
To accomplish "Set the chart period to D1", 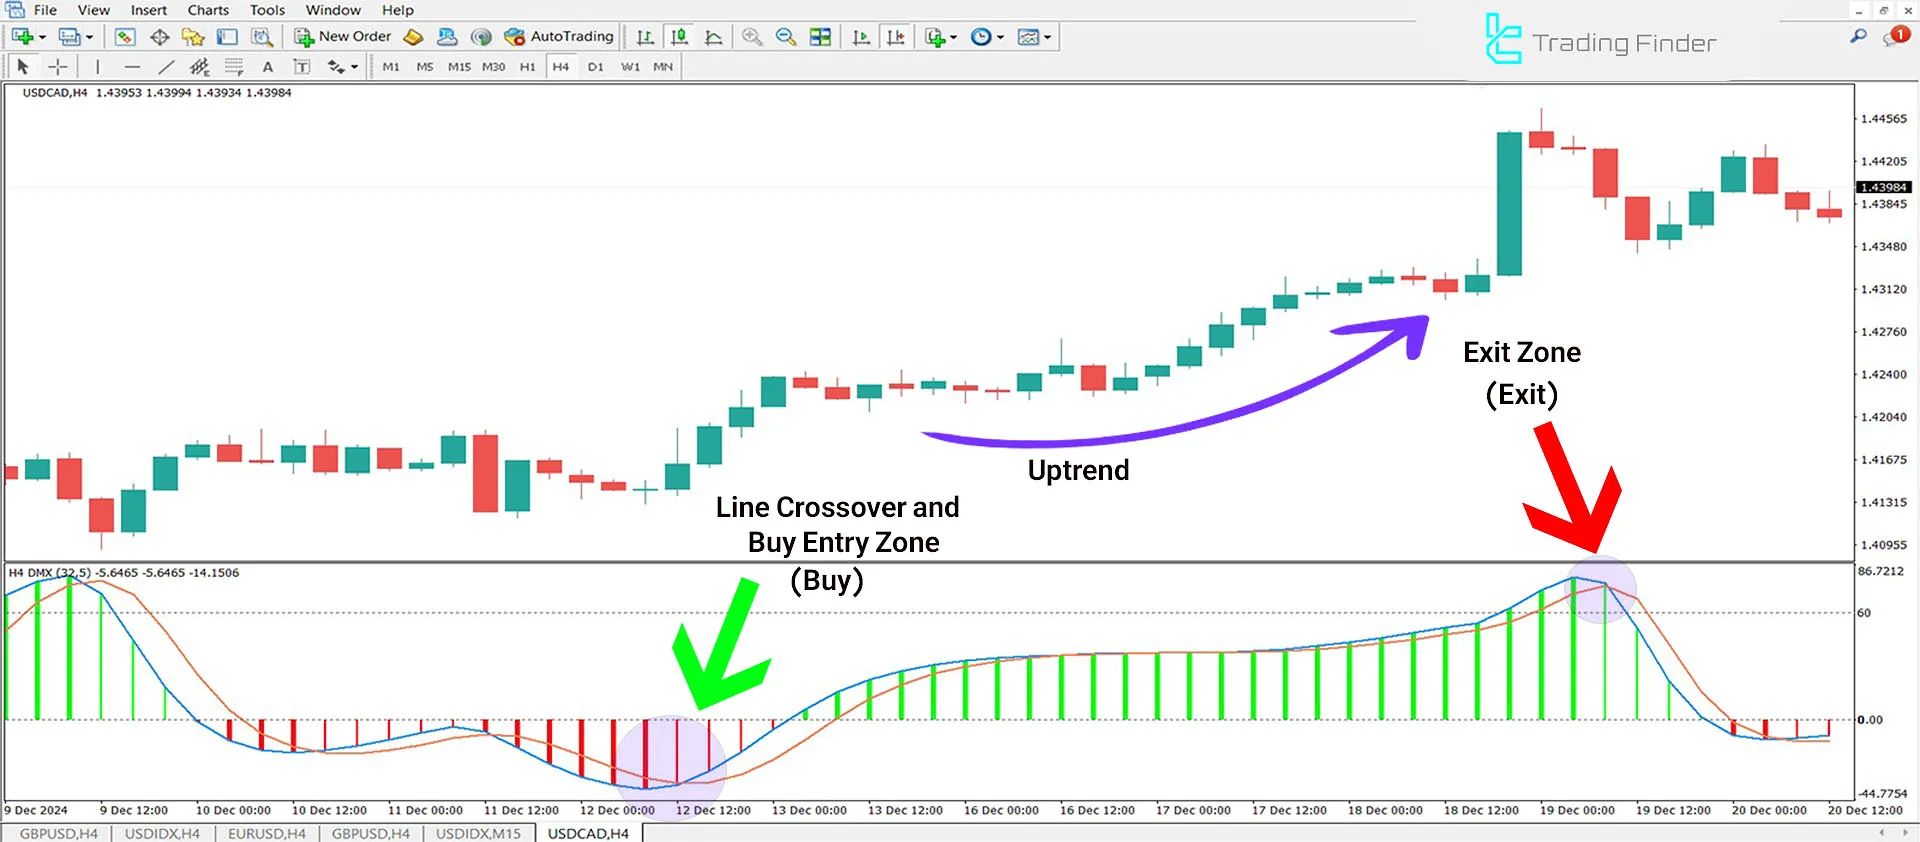I will tap(596, 67).
